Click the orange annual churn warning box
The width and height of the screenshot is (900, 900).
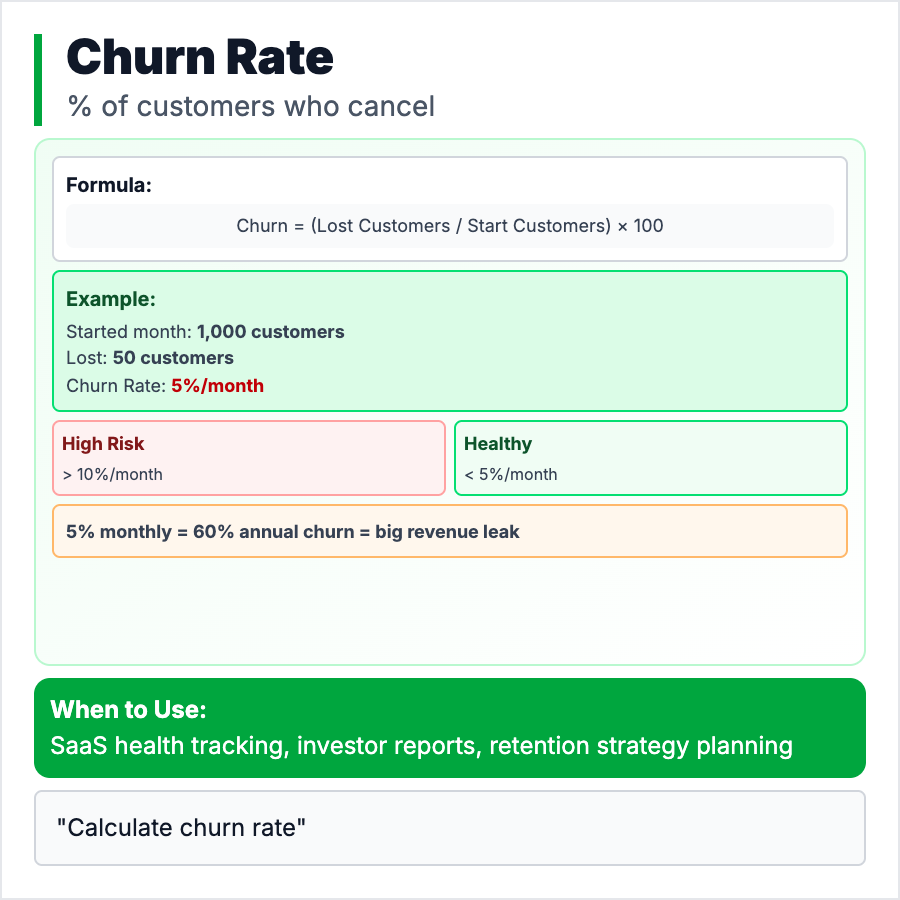(x=449, y=531)
